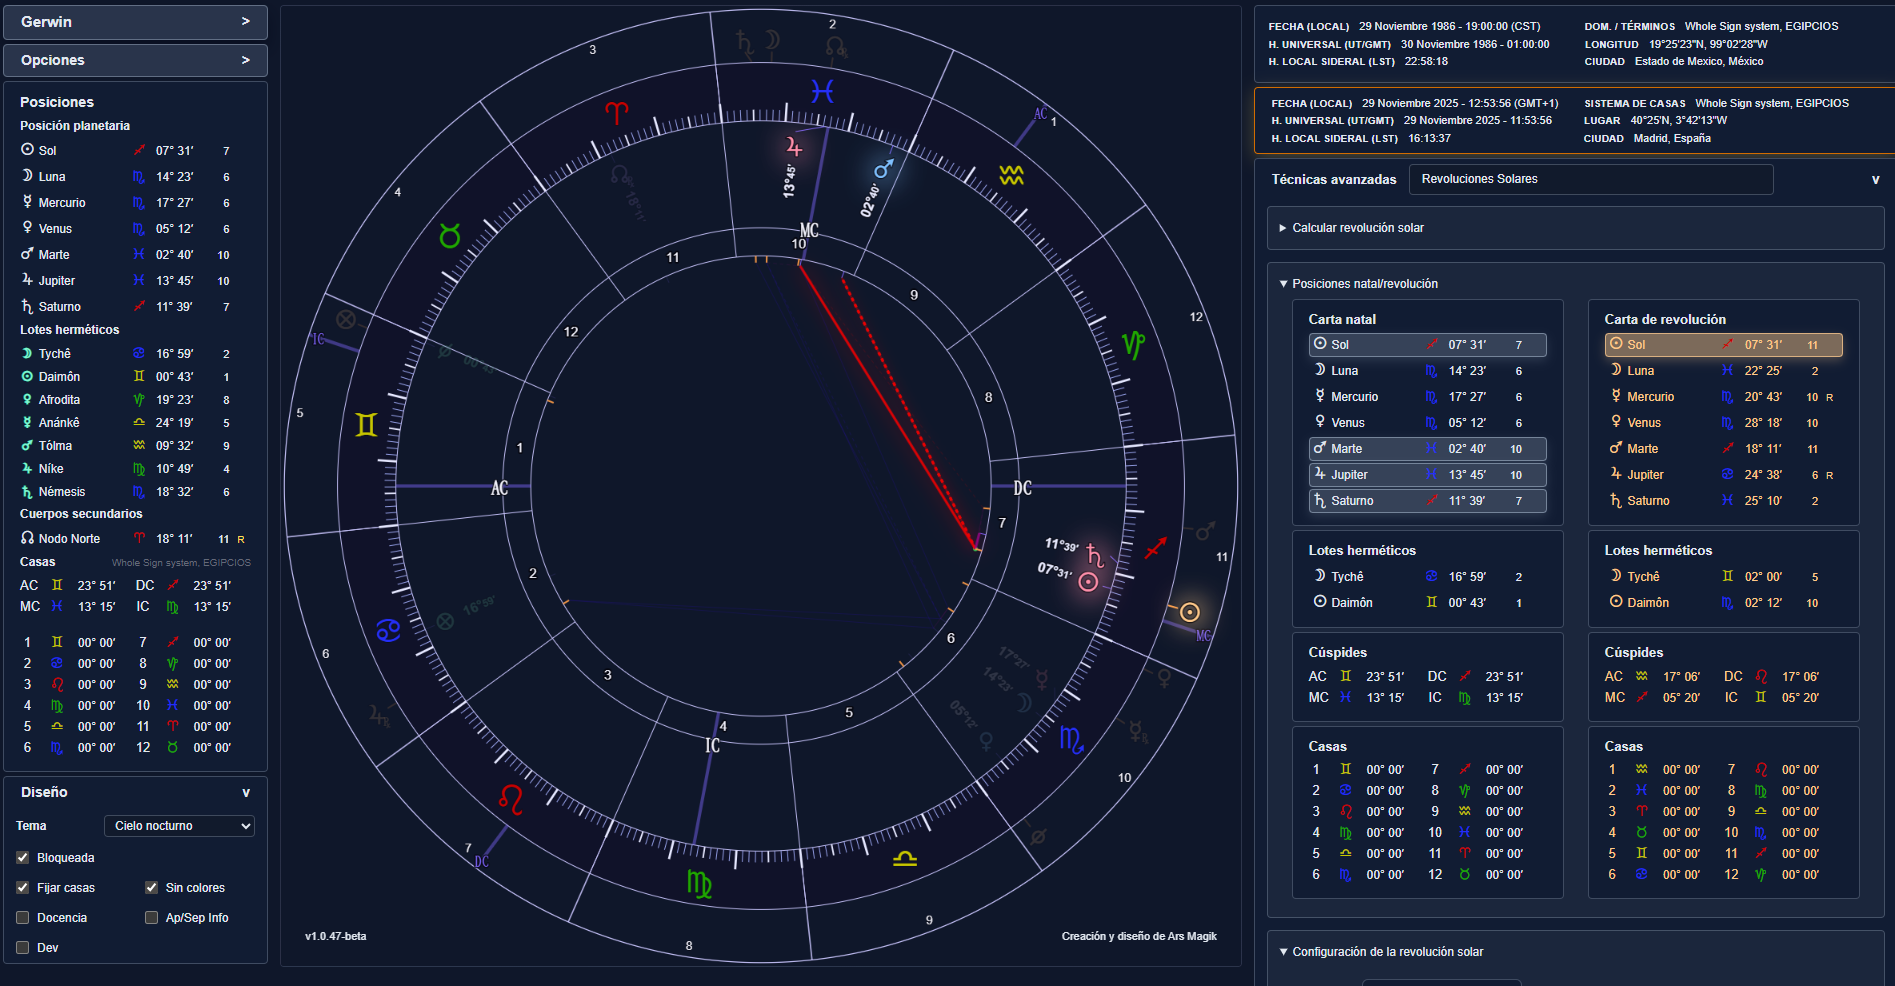Uncheck the Bloqueada checkbox
This screenshot has width=1895, height=986.
[22, 857]
